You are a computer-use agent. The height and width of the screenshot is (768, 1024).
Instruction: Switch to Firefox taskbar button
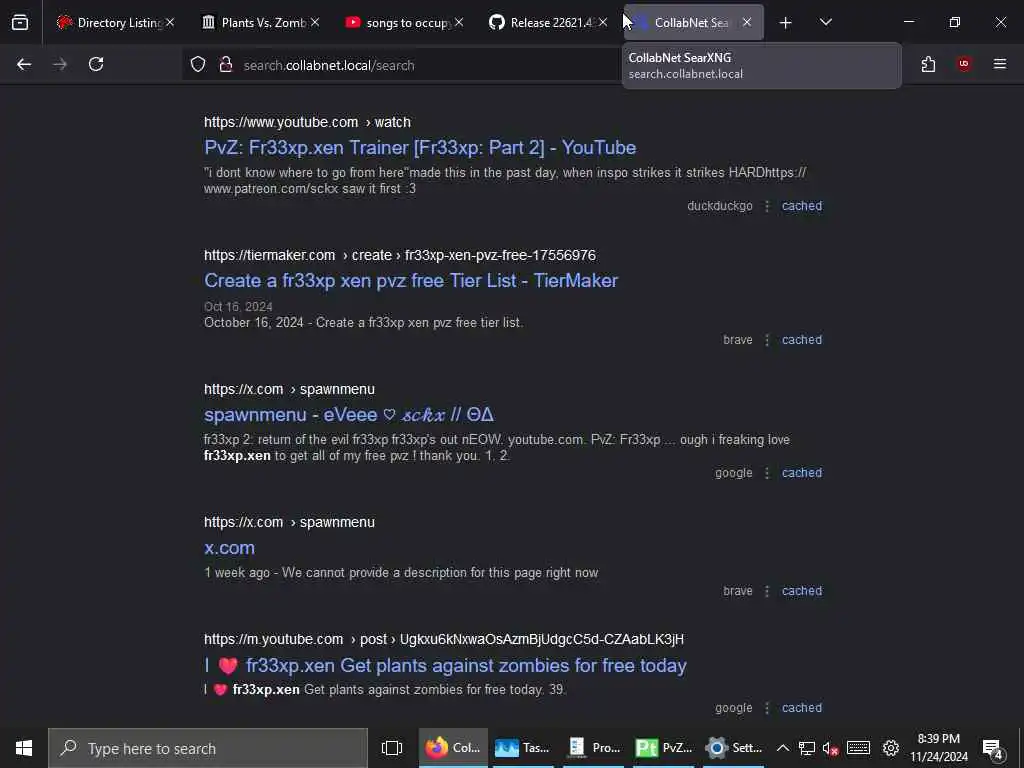[x=453, y=748]
